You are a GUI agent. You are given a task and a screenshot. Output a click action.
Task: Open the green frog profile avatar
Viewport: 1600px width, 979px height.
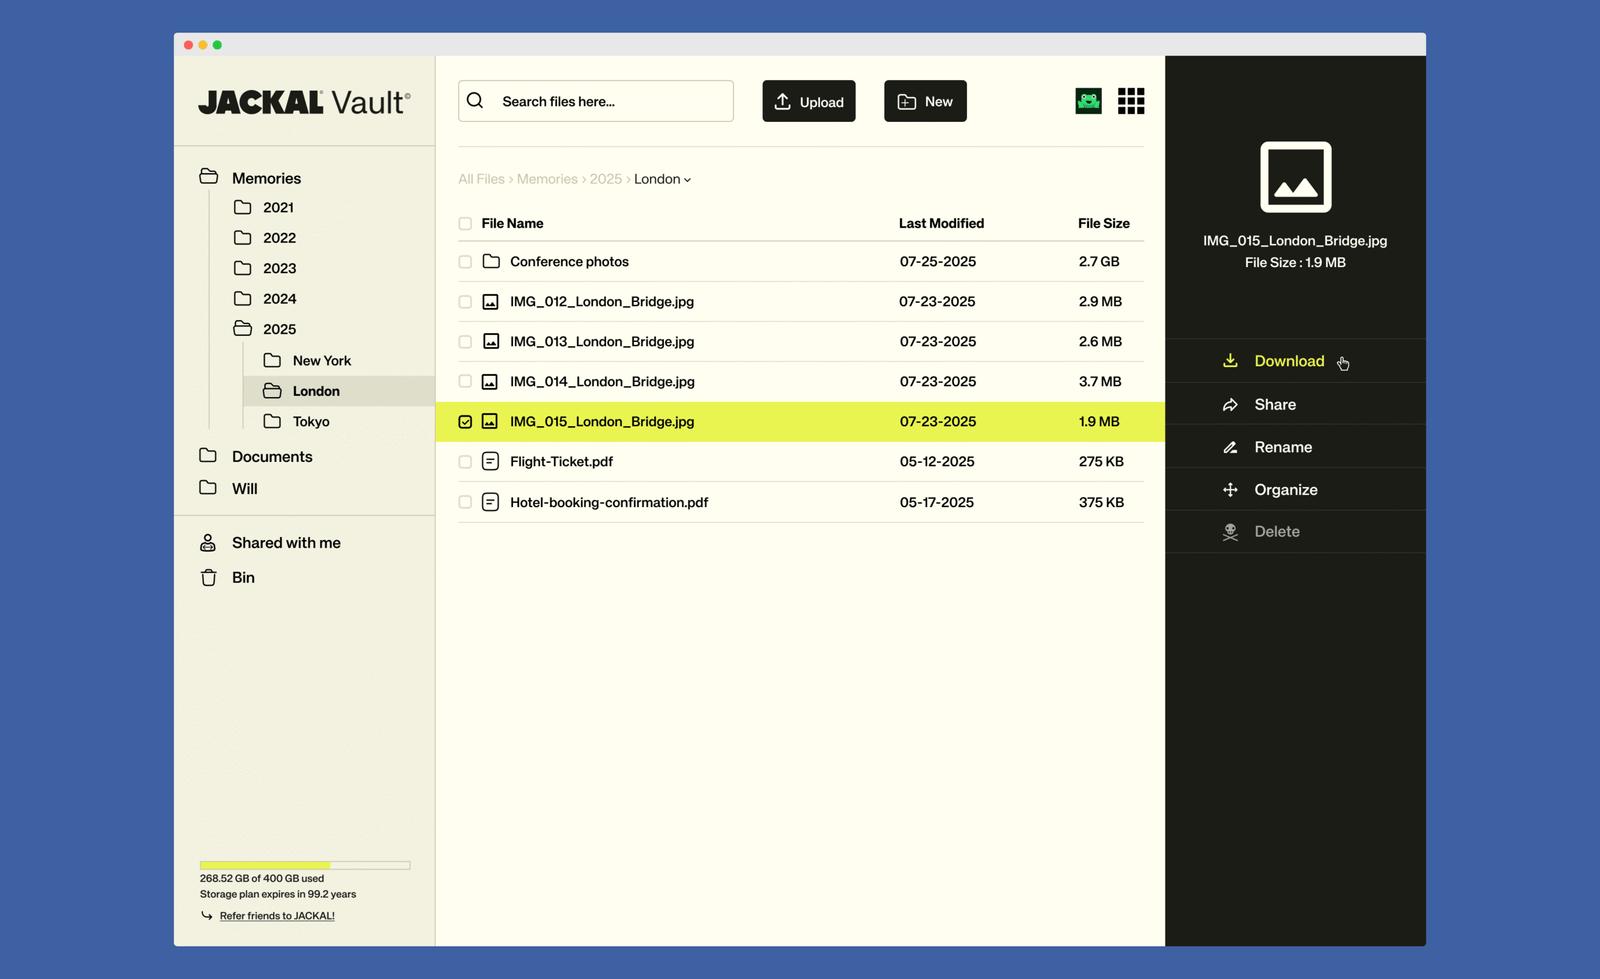click(x=1088, y=101)
